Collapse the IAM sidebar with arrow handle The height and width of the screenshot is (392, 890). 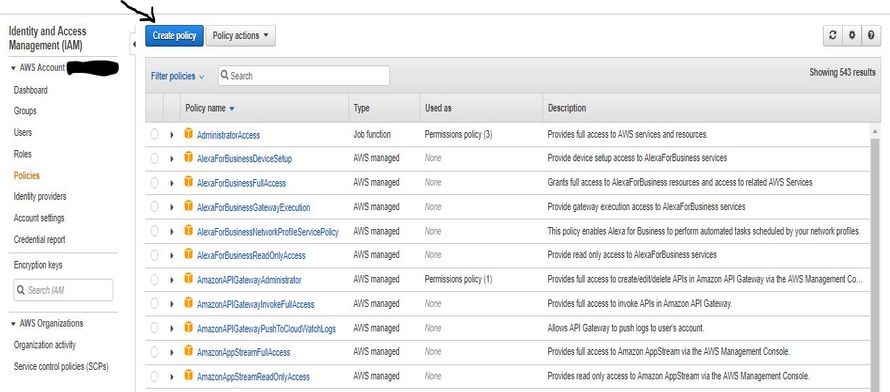click(133, 44)
